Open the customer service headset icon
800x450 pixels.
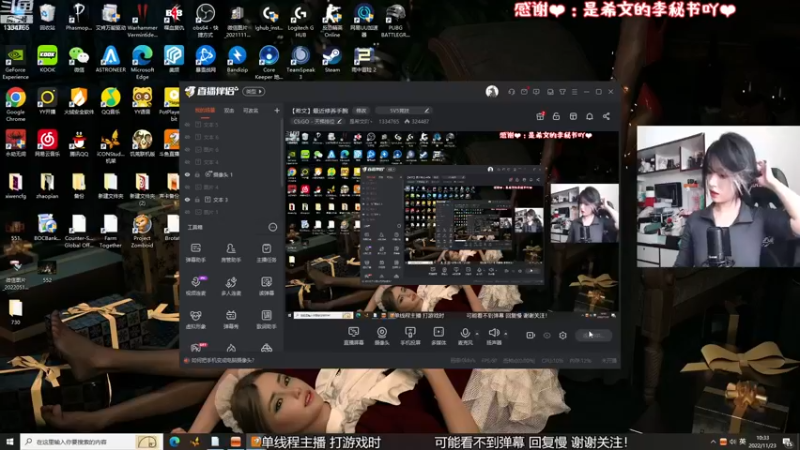click(511, 92)
